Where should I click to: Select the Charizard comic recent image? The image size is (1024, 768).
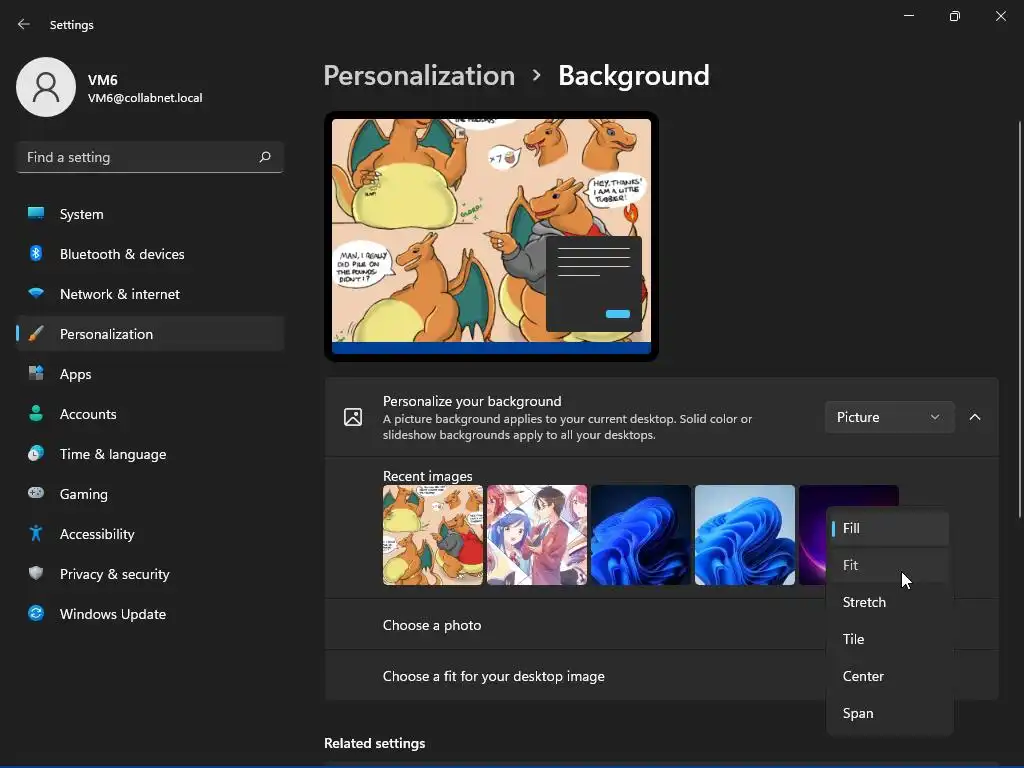coord(432,535)
